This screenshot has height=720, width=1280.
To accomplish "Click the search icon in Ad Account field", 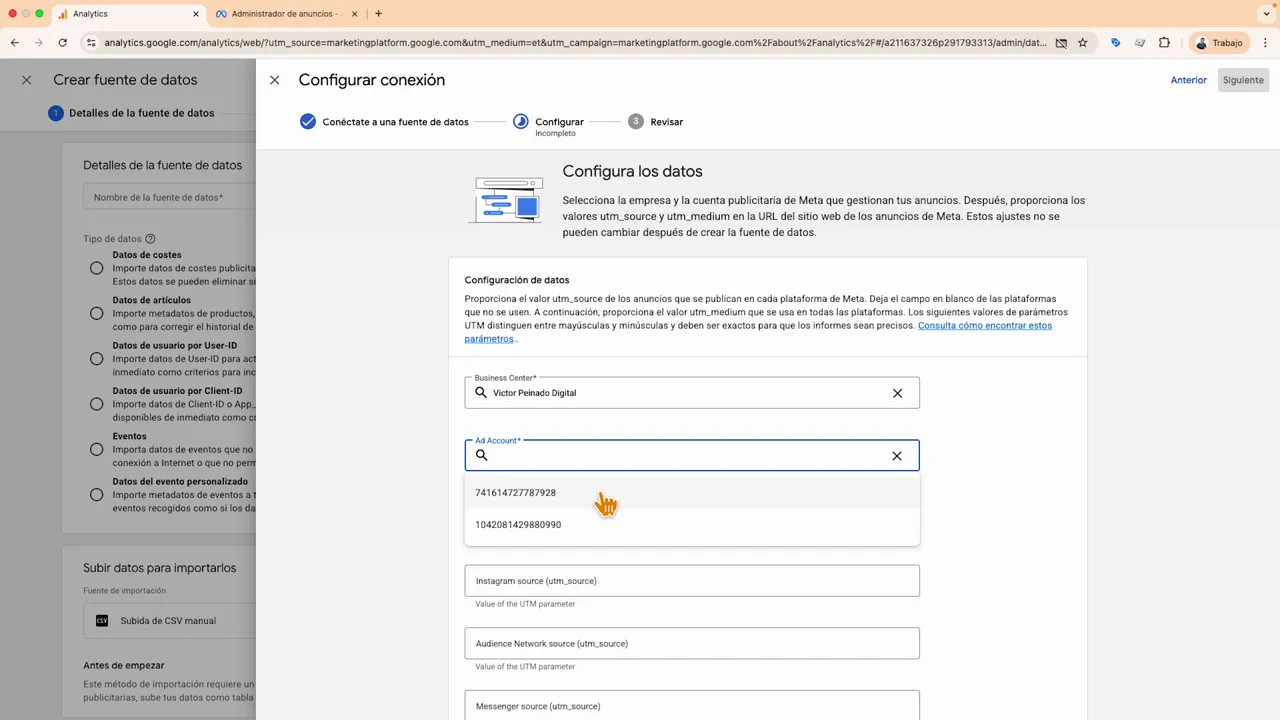I will click(481, 455).
